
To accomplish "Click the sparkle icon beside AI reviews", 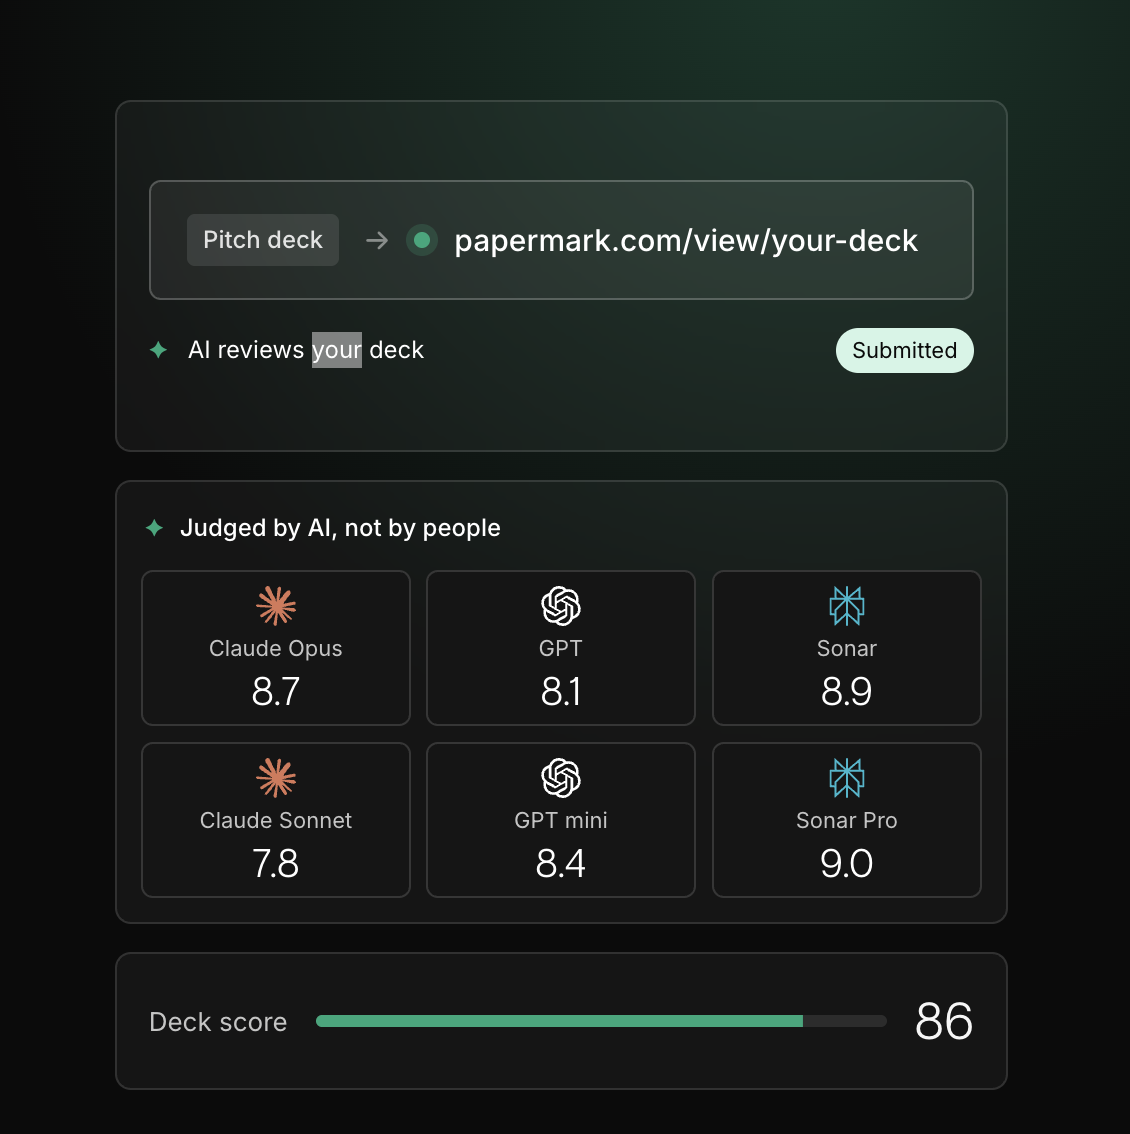I will coord(158,350).
